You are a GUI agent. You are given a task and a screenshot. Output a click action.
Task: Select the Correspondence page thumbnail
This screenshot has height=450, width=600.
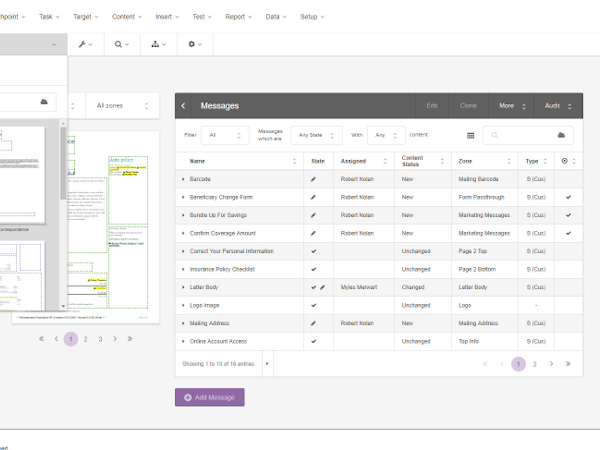pyautogui.click(x=21, y=175)
